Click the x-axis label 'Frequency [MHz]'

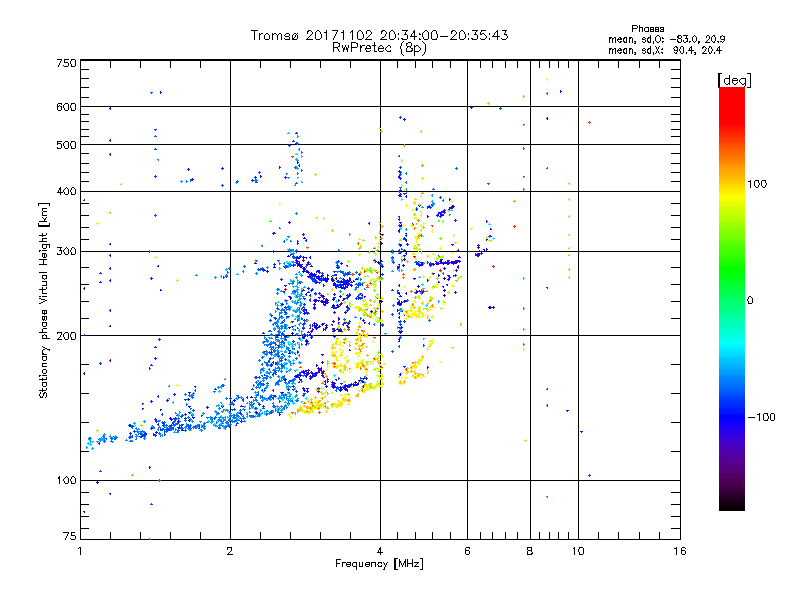click(379, 564)
